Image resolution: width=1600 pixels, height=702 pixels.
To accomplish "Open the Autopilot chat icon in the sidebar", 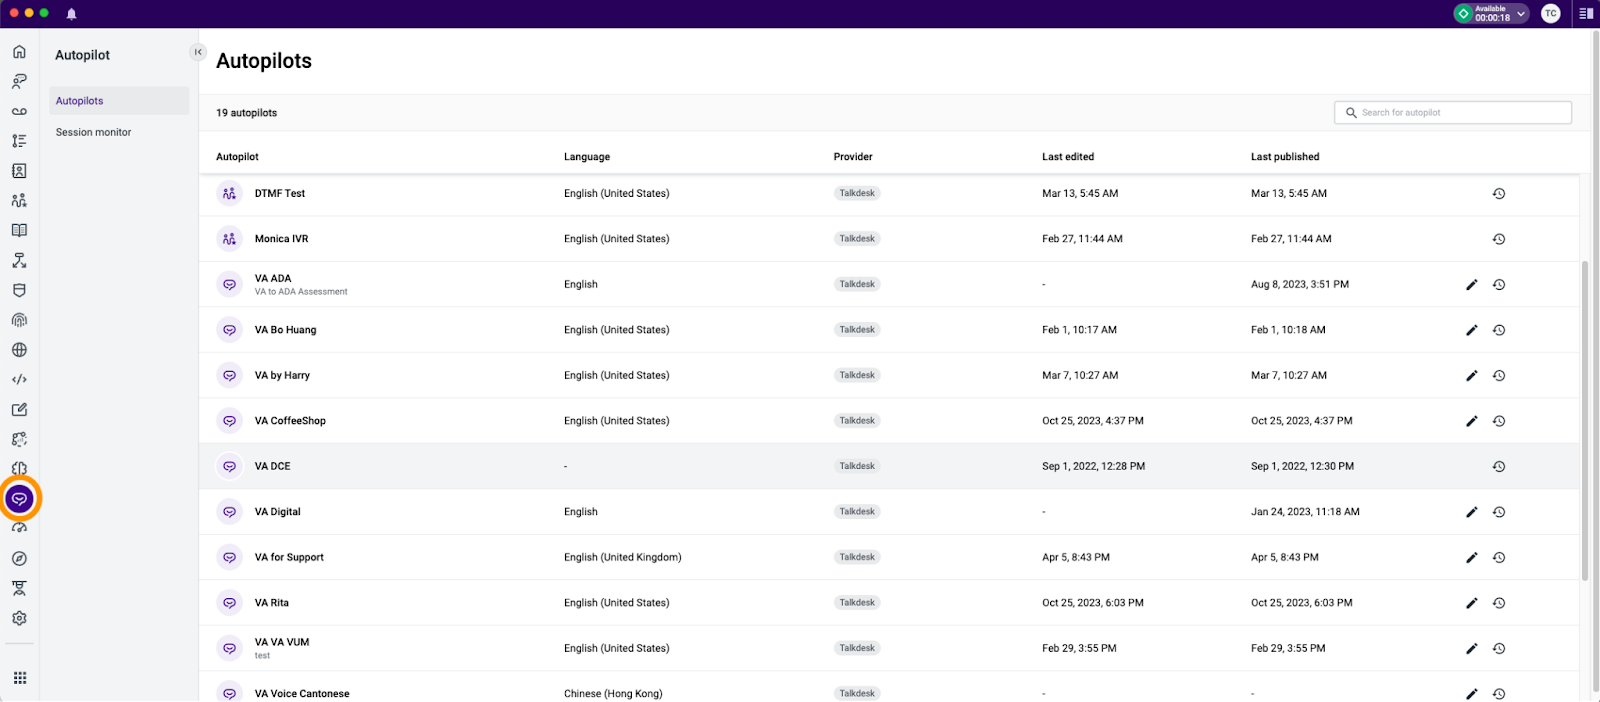I will click(x=19, y=499).
